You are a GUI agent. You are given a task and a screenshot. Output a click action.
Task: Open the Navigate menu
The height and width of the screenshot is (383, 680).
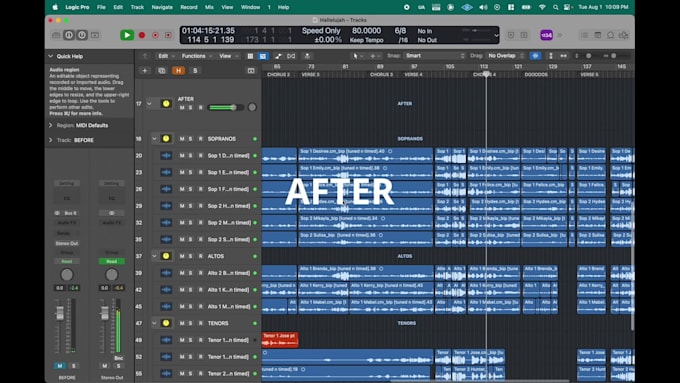click(162, 7)
